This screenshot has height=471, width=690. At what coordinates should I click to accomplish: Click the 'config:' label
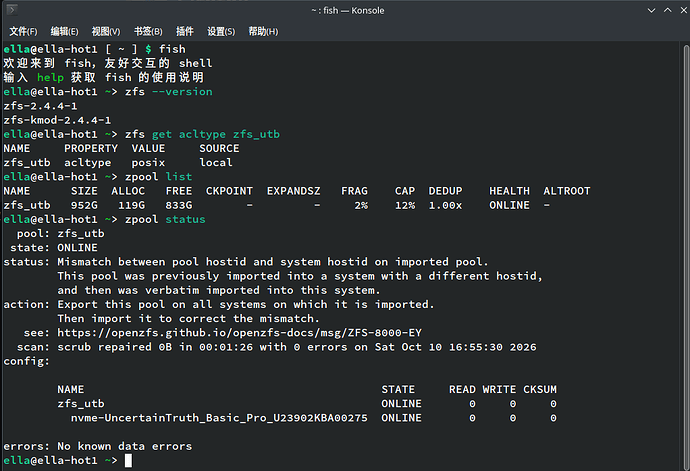[27, 361]
